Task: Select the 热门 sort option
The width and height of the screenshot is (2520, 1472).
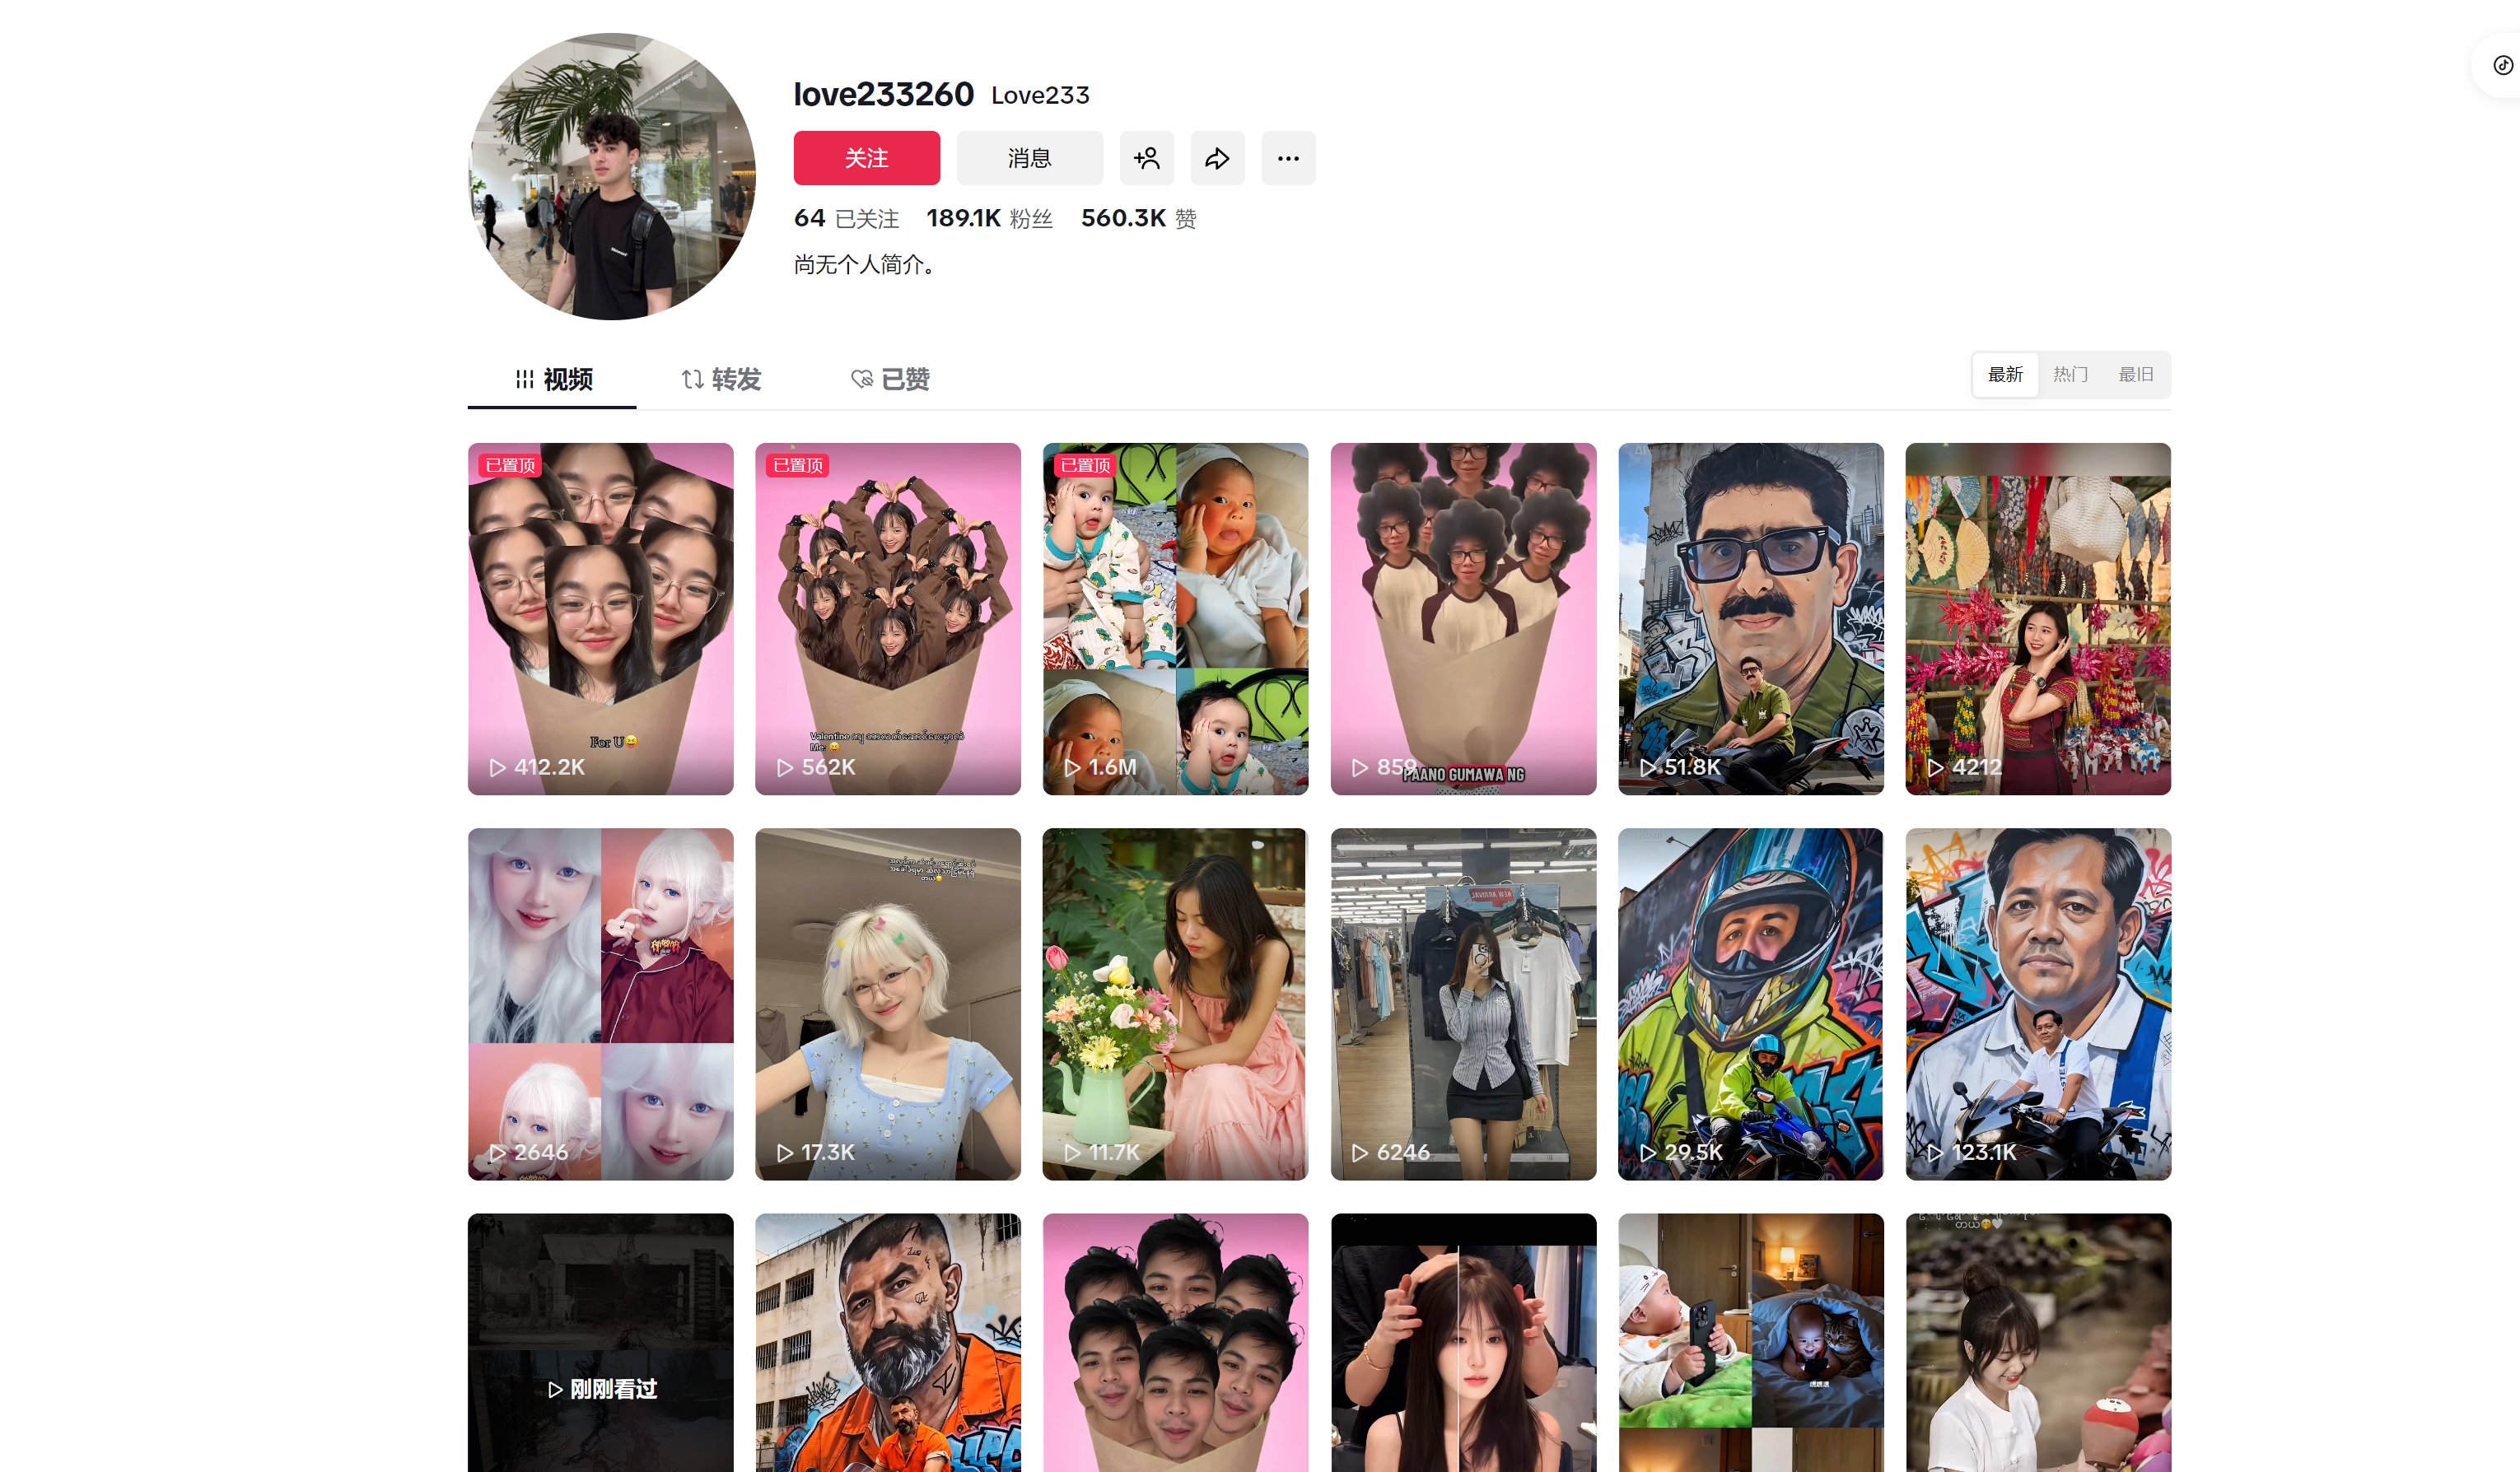Action: click(2070, 375)
